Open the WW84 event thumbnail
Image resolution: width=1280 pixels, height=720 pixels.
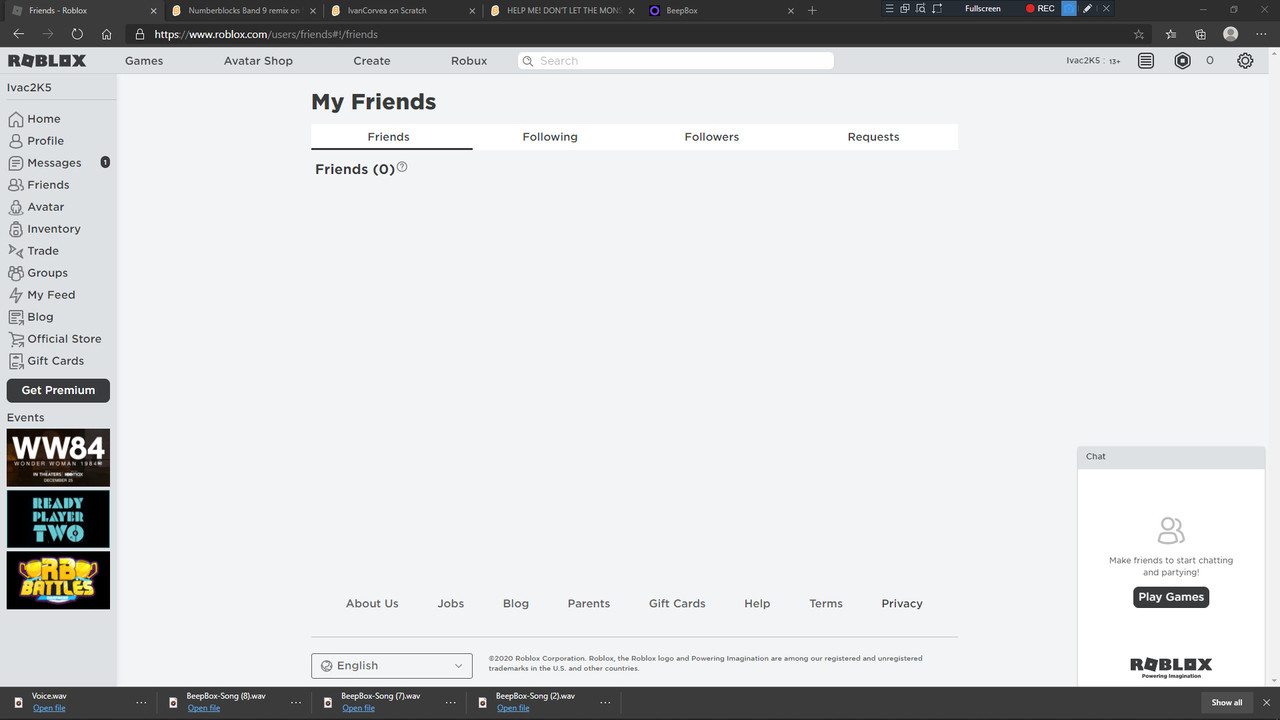[x=58, y=458]
